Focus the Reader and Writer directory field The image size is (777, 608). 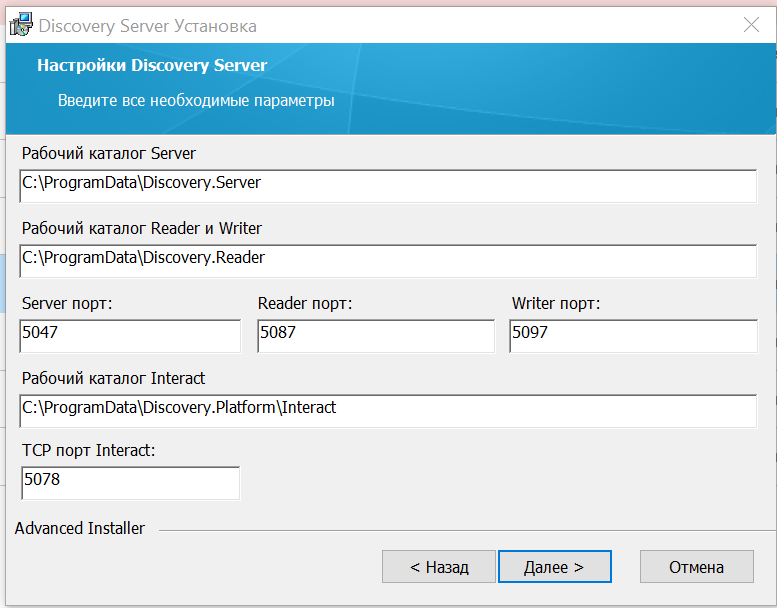388,259
